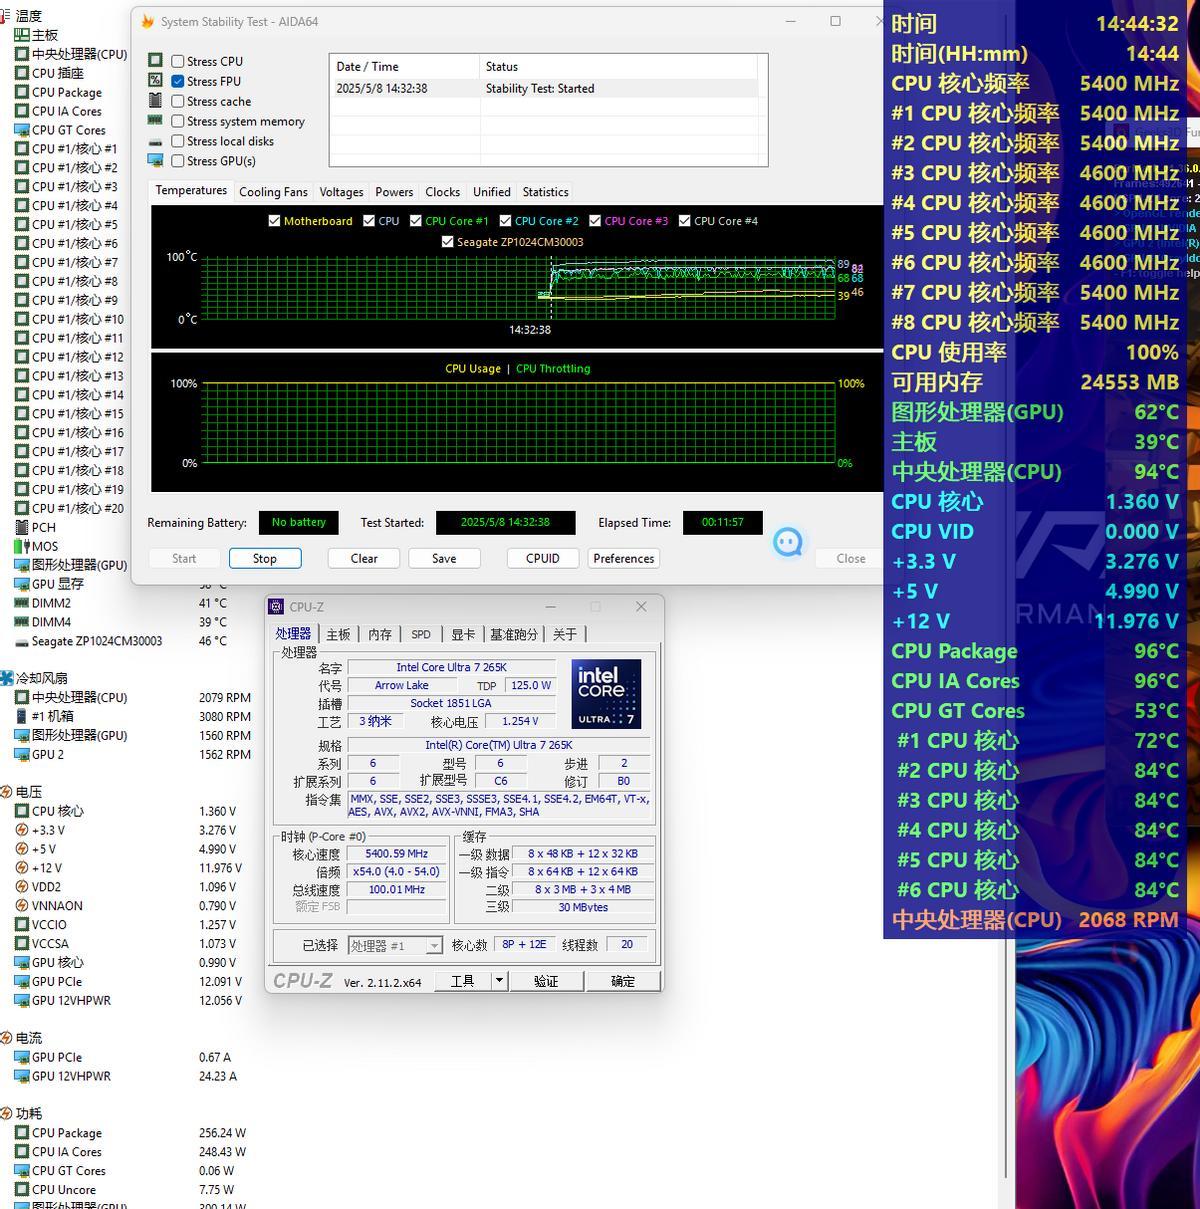Click the Clear button
Image resolution: width=1200 pixels, height=1209 pixels.
(364, 558)
